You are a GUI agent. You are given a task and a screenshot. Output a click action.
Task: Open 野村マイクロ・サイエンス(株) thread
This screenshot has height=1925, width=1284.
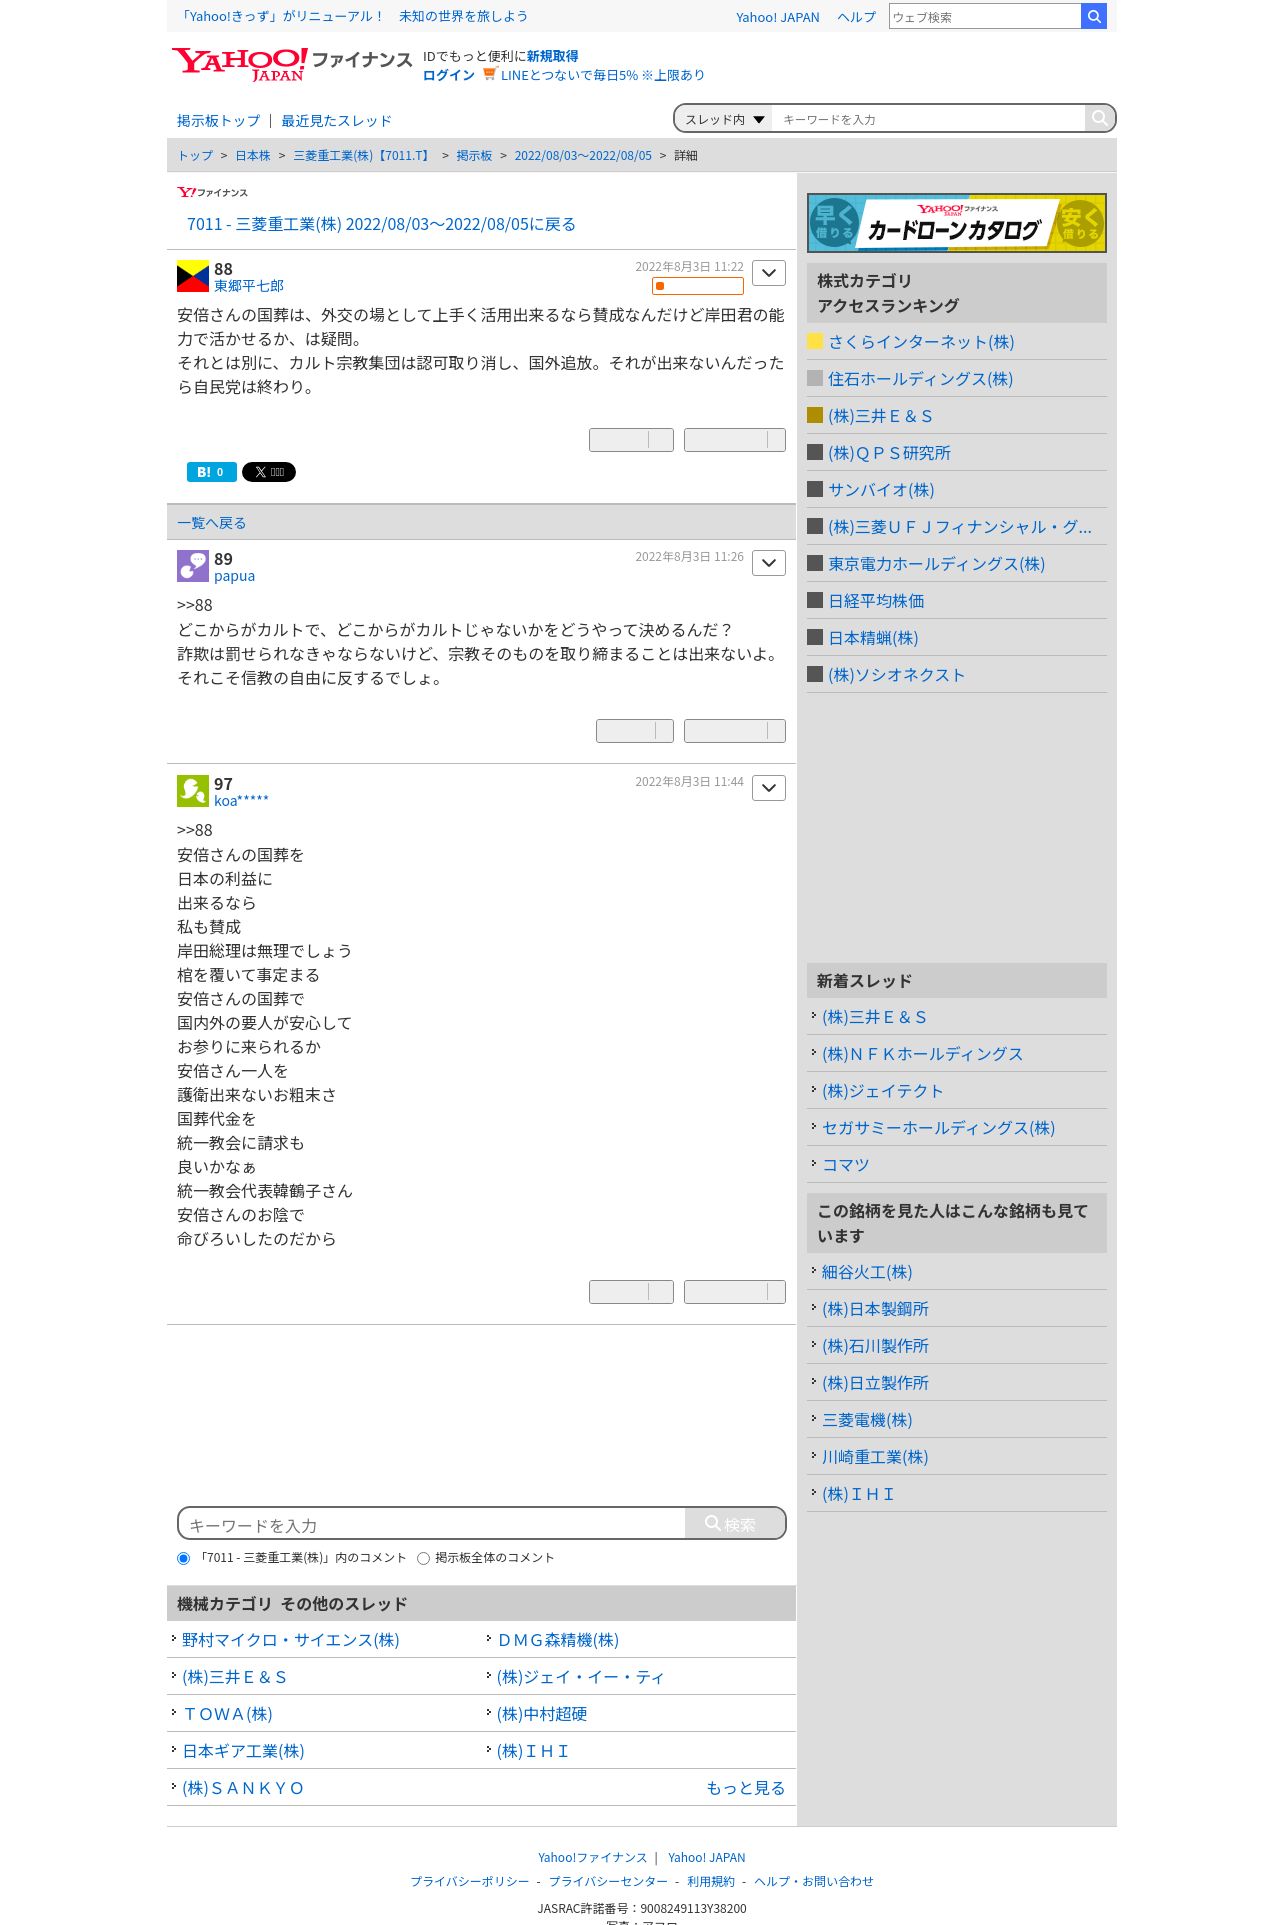(x=291, y=1640)
